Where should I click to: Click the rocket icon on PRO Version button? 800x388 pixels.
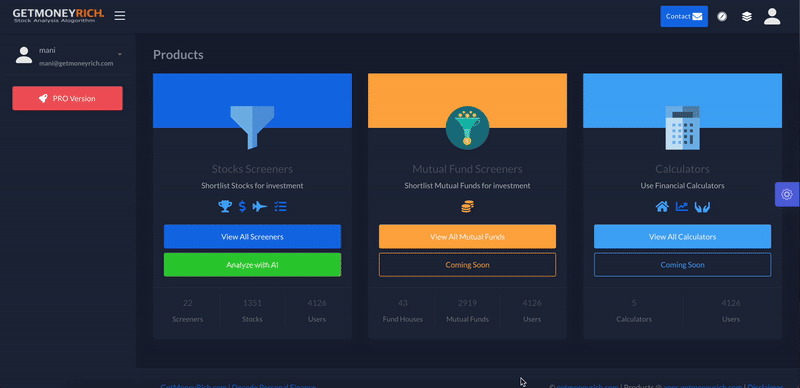click(x=43, y=99)
